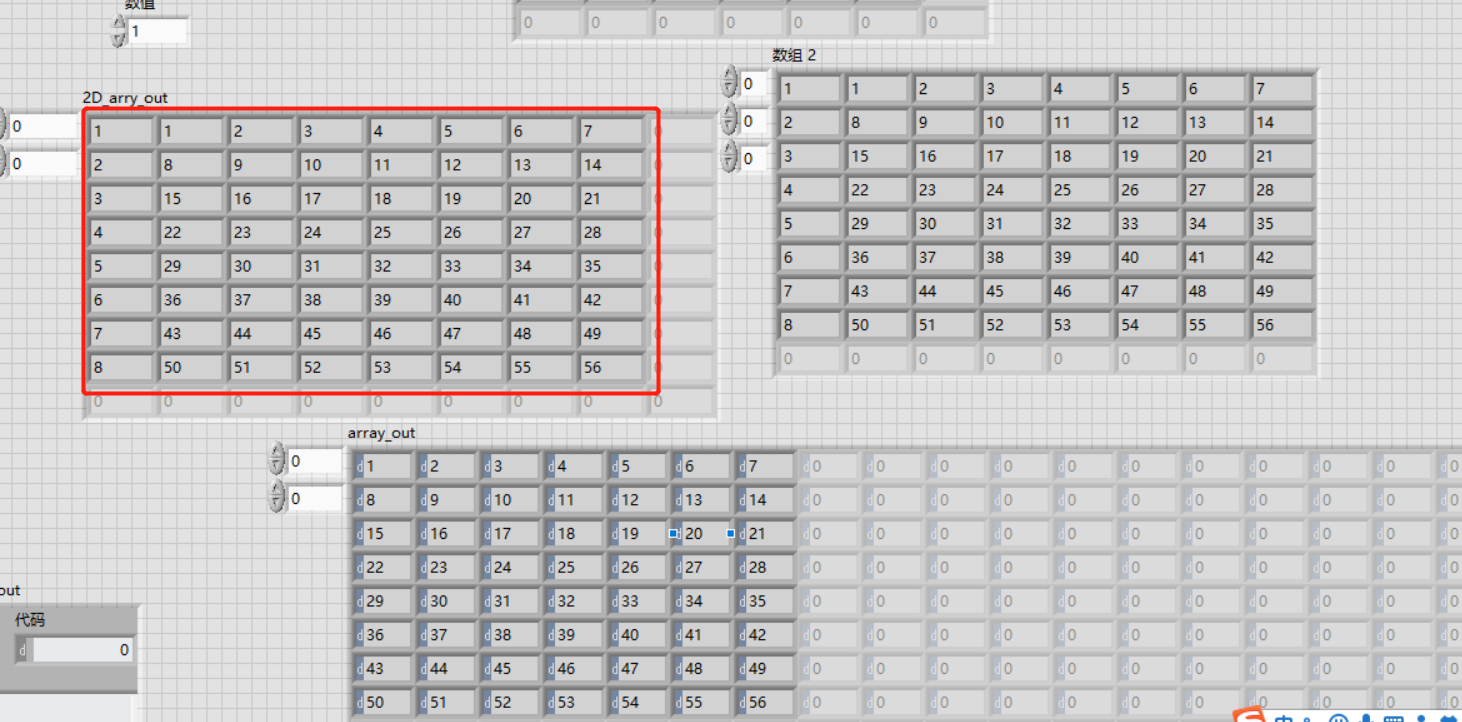Select cell 53 in 2D_arry_out

(401, 367)
